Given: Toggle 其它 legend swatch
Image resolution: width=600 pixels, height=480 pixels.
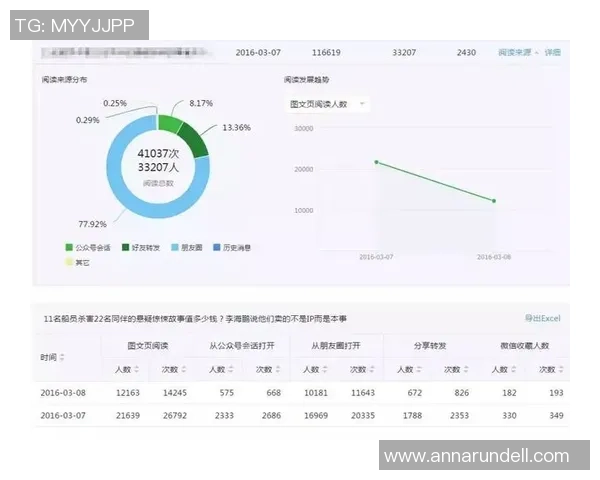Looking at the screenshot, I should pos(69,262).
